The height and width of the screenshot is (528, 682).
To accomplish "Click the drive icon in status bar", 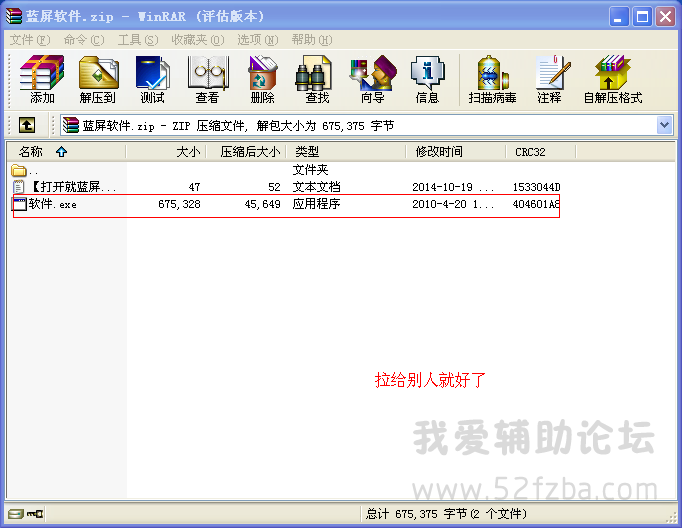I will coord(16,514).
